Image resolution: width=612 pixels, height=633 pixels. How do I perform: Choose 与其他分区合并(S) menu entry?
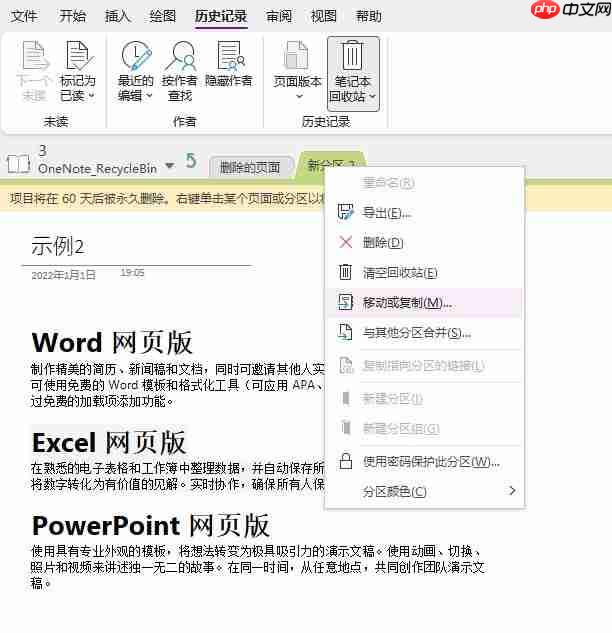pos(424,333)
